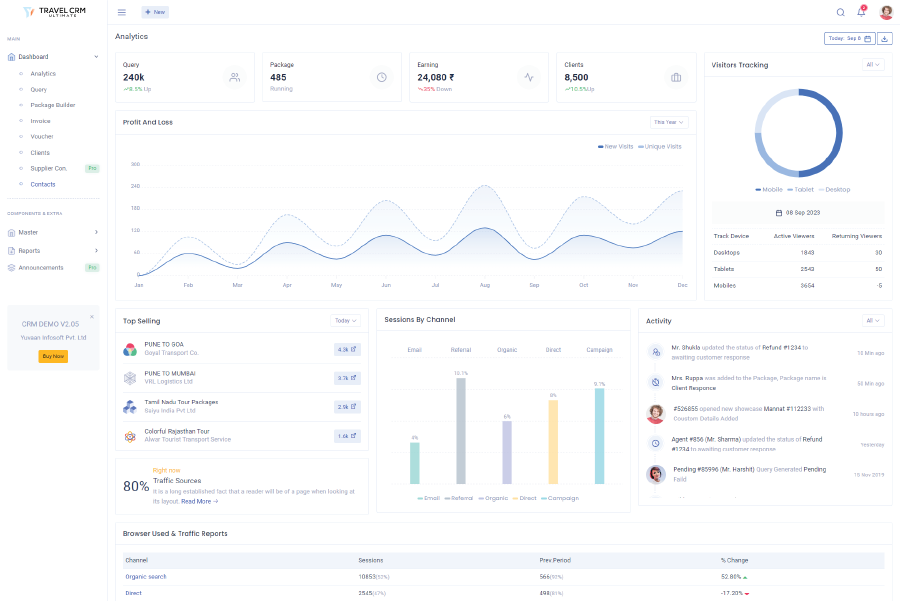900x601 pixels.
Task: Open the notifications bell
Action: (x=861, y=12)
